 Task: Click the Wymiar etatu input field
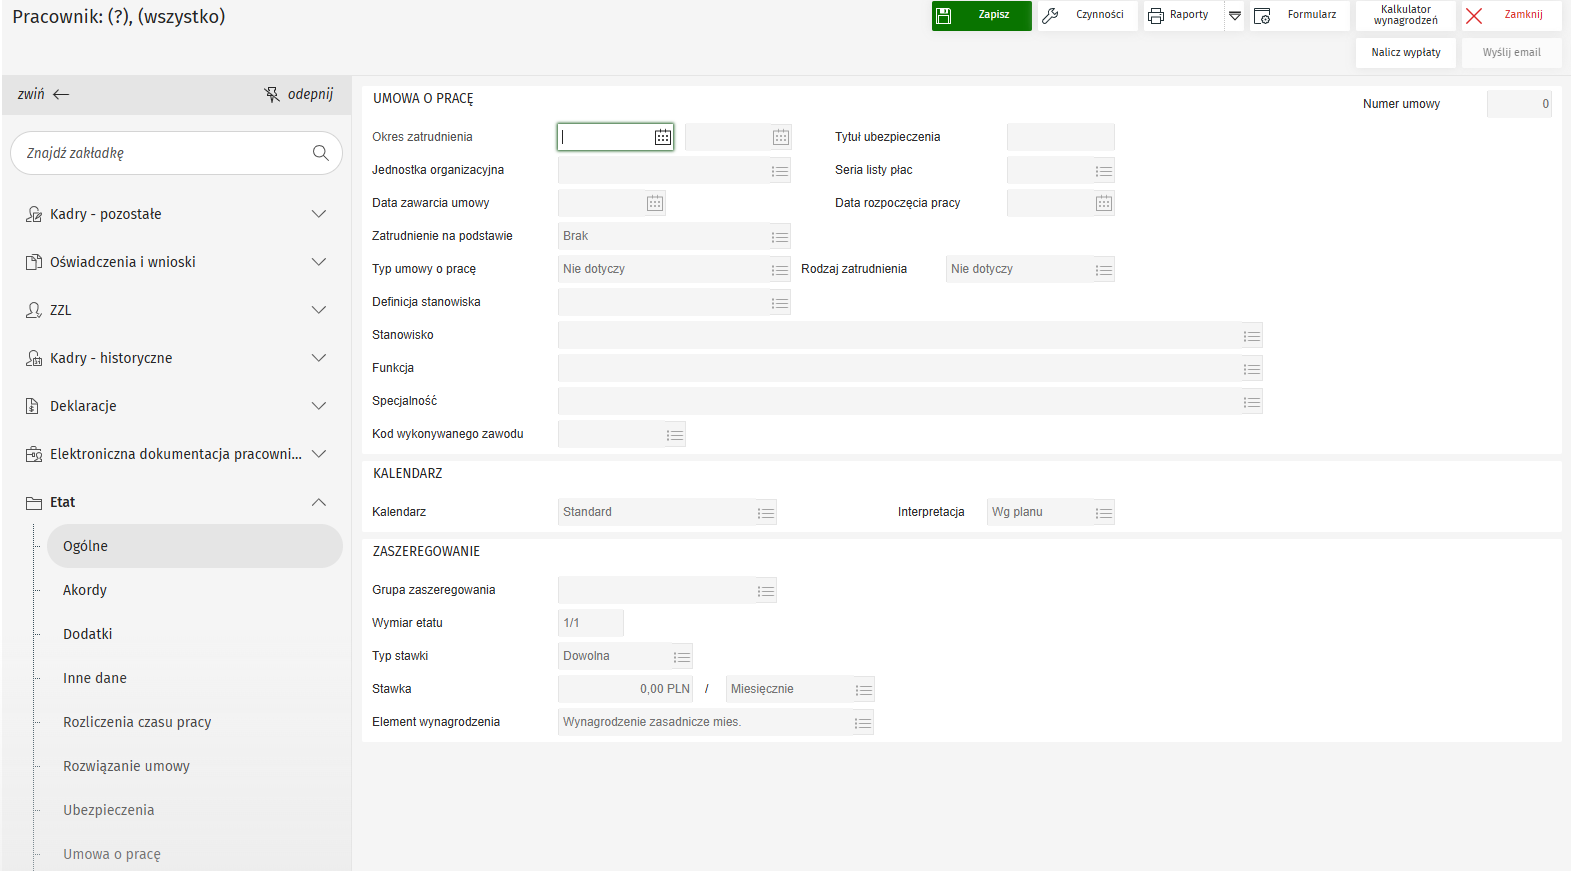[x=590, y=623]
